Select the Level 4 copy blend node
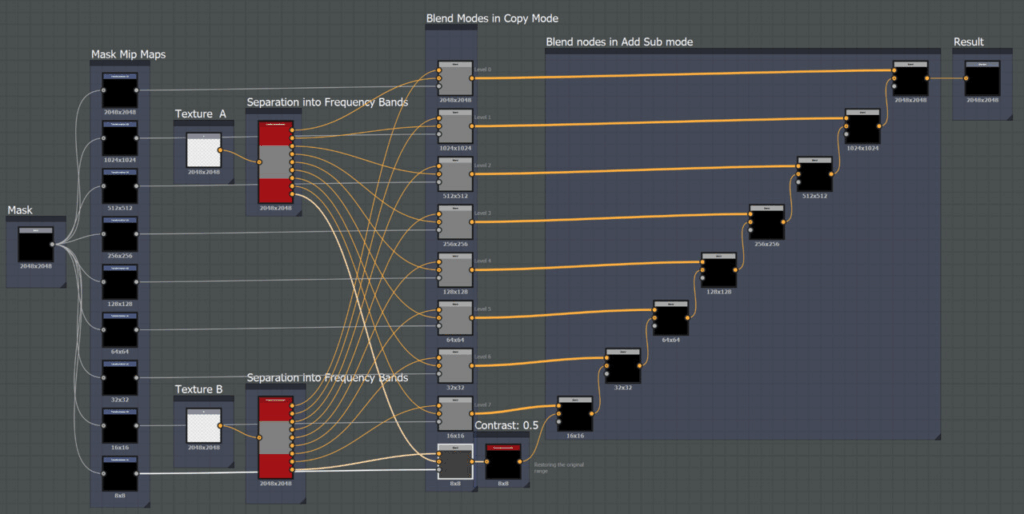This screenshot has width=1024, height=514. (x=455, y=270)
